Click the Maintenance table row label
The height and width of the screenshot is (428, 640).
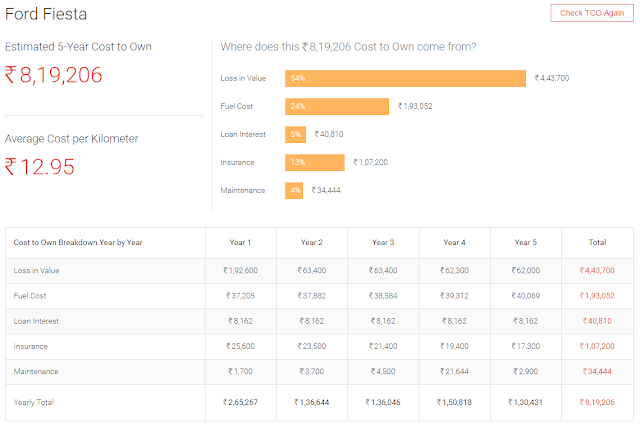[x=36, y=372]
